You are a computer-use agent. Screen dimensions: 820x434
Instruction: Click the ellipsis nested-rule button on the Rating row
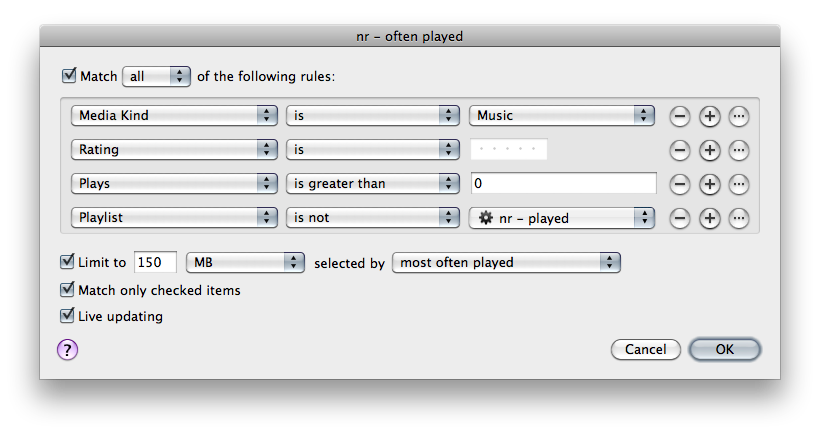[738, 150]
